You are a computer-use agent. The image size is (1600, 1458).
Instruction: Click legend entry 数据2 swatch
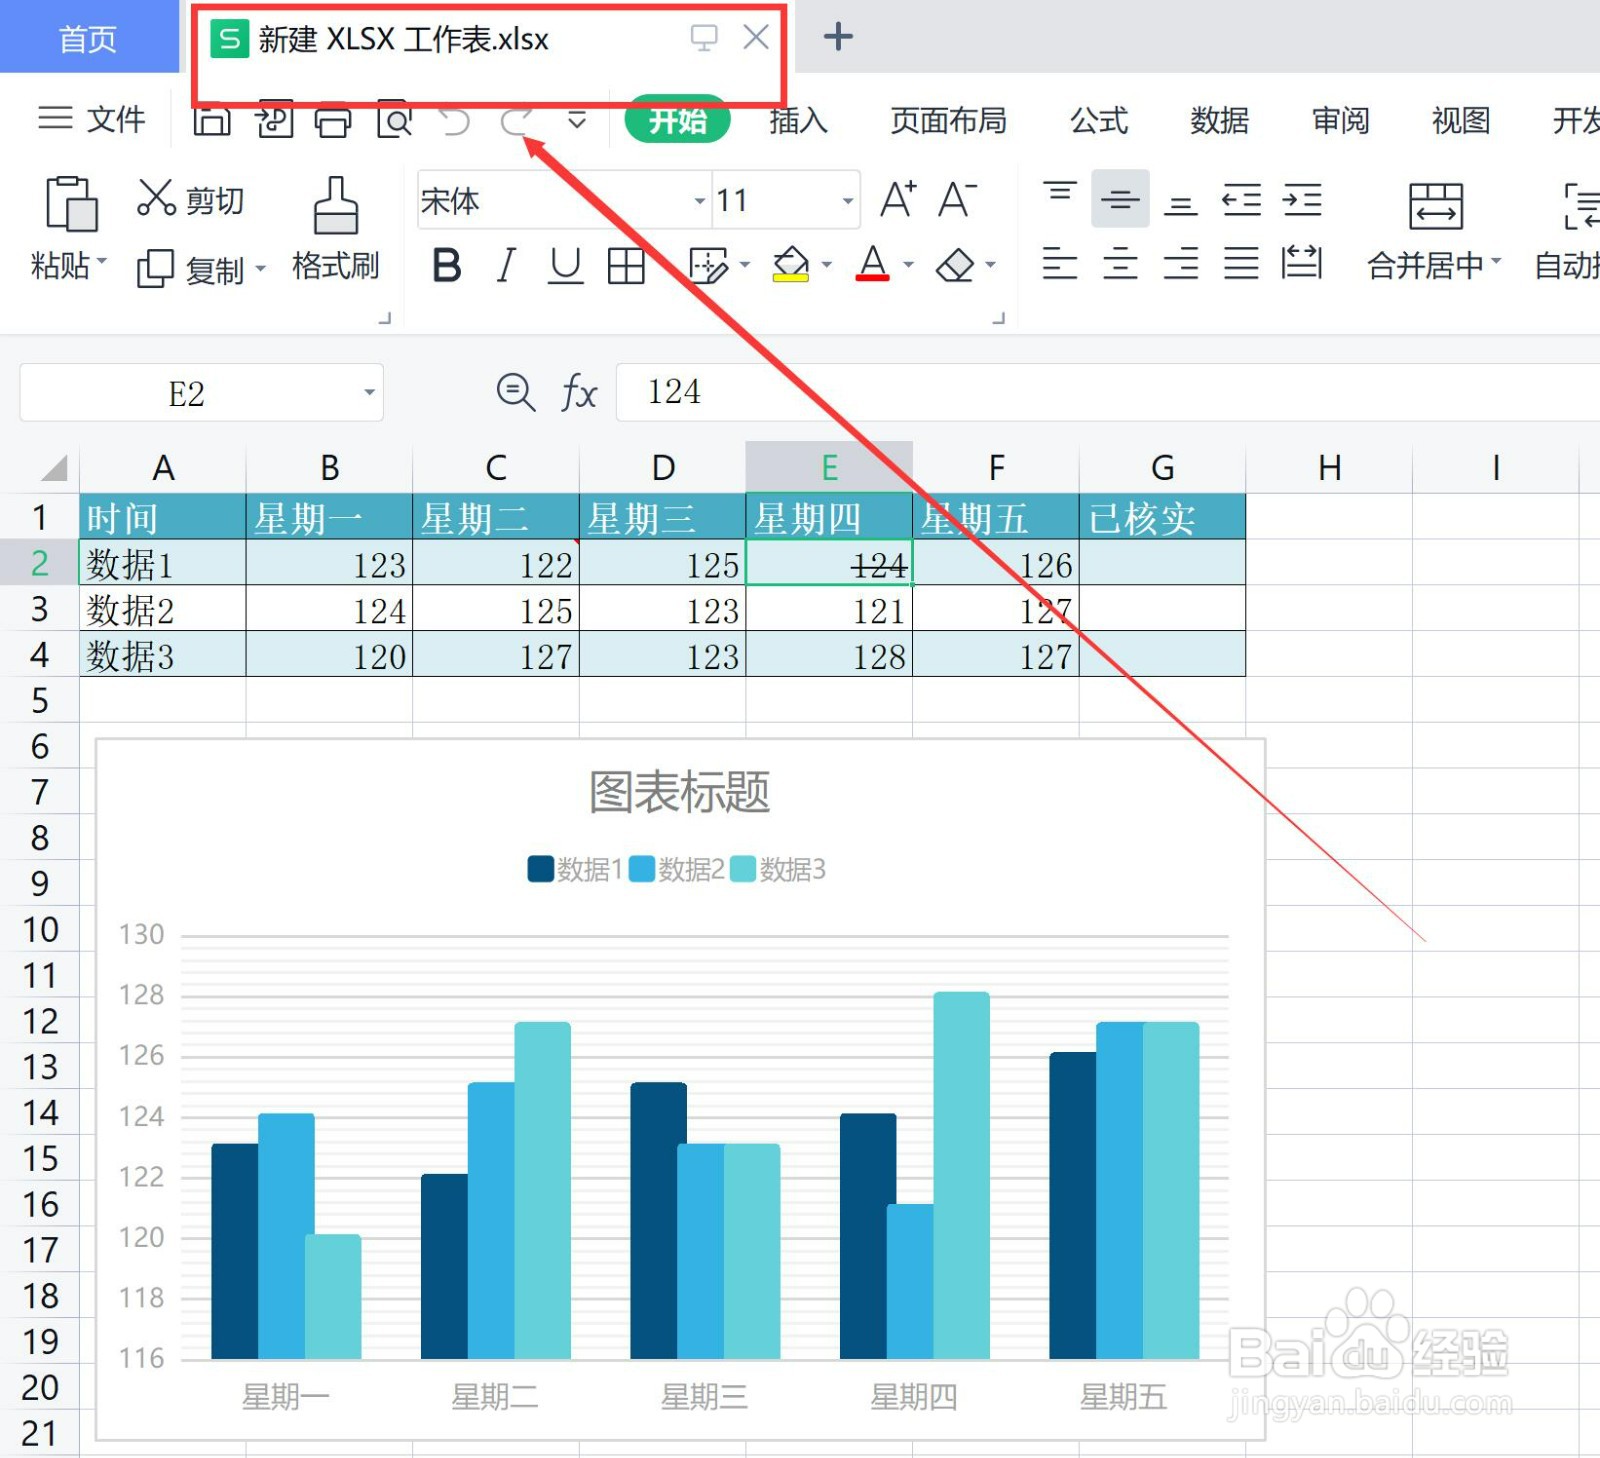pos(642,869)
